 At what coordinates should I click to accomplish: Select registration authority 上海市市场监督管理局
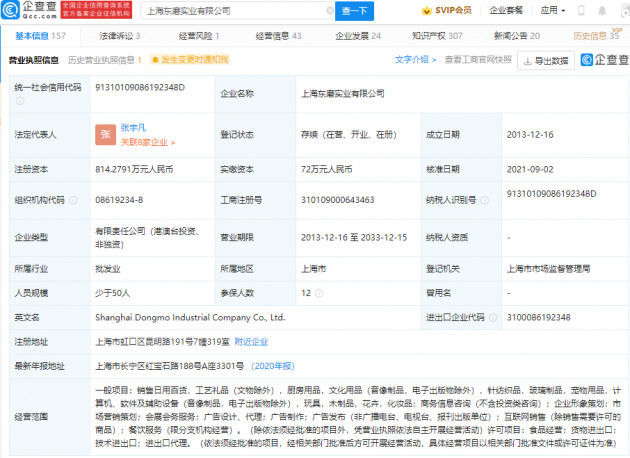(548, 269)
